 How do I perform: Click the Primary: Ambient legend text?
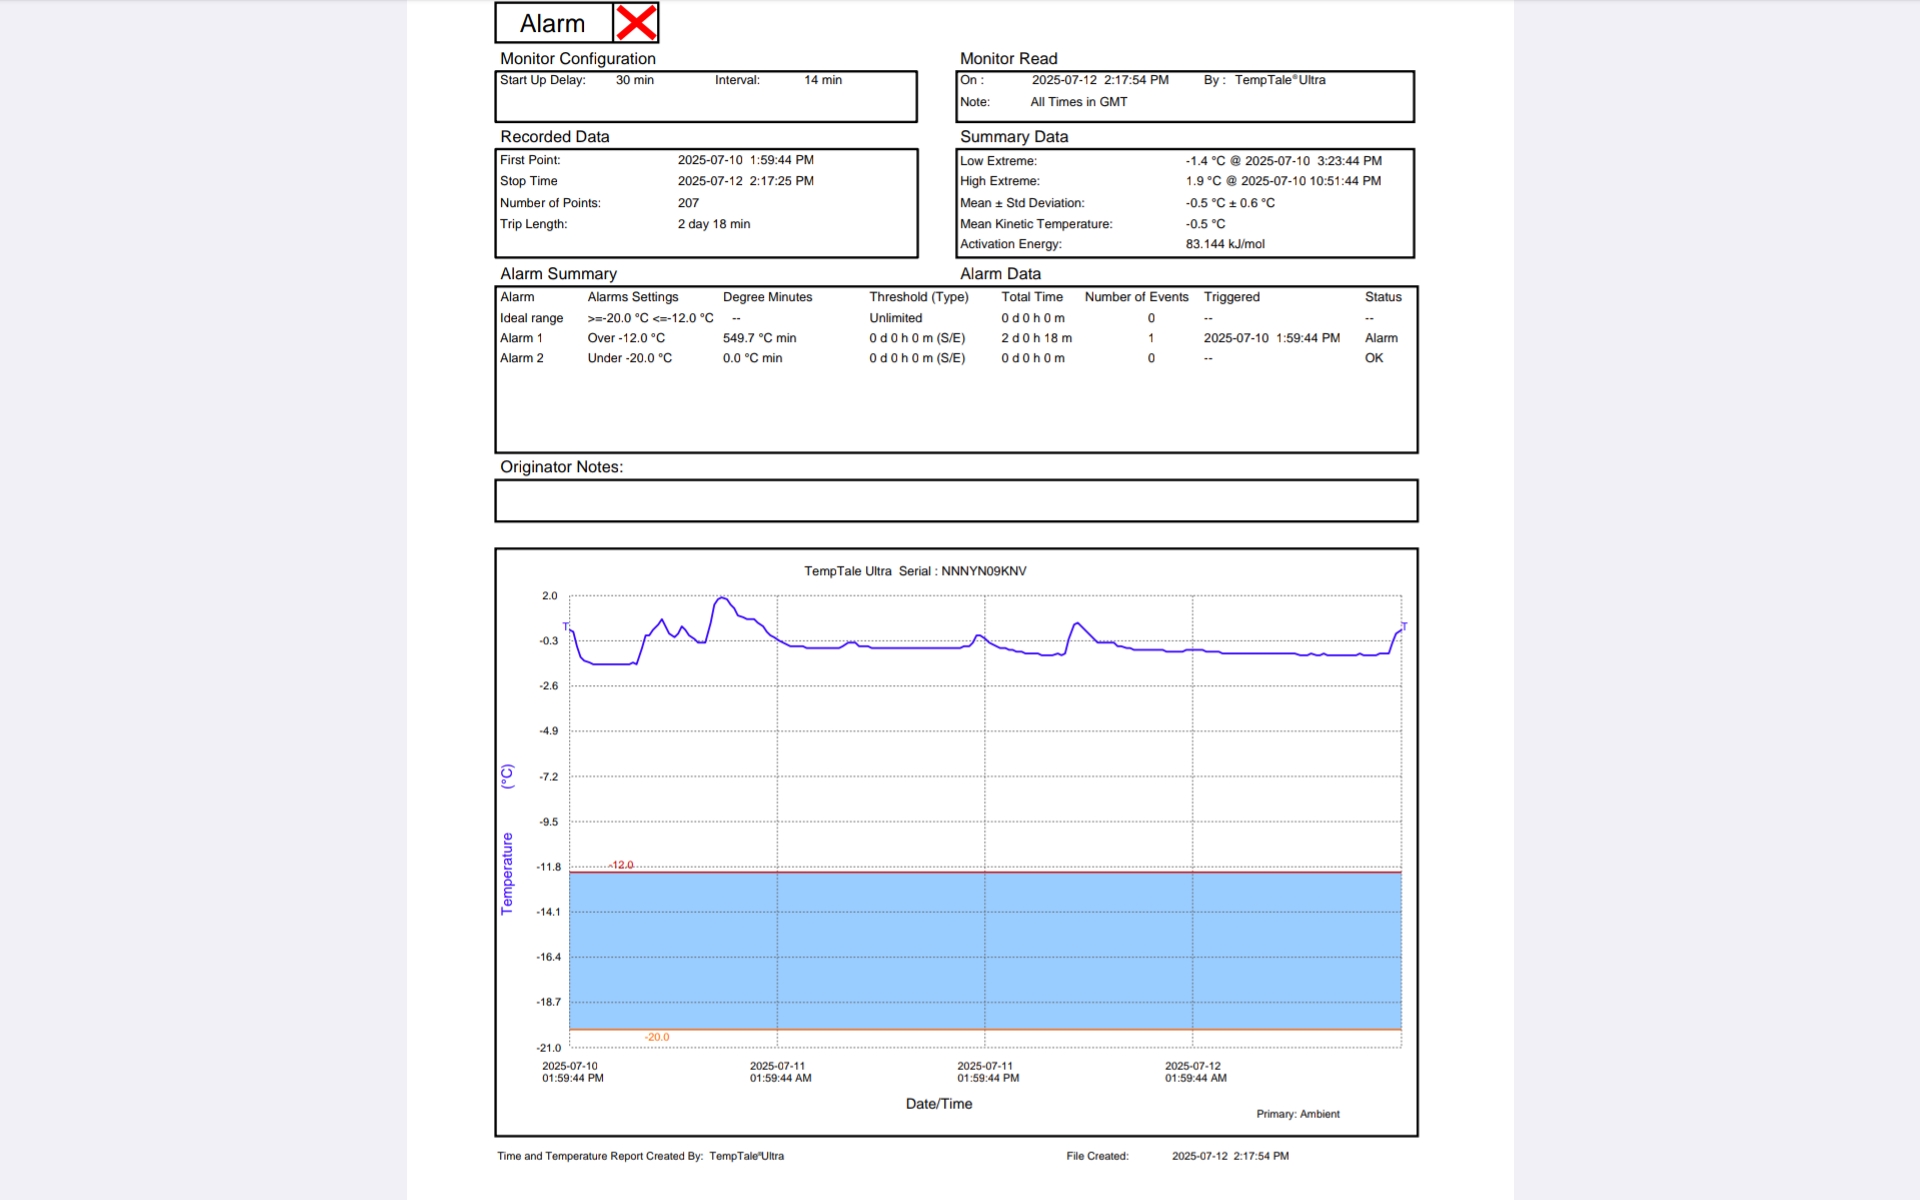(x=1297, y=1114)
